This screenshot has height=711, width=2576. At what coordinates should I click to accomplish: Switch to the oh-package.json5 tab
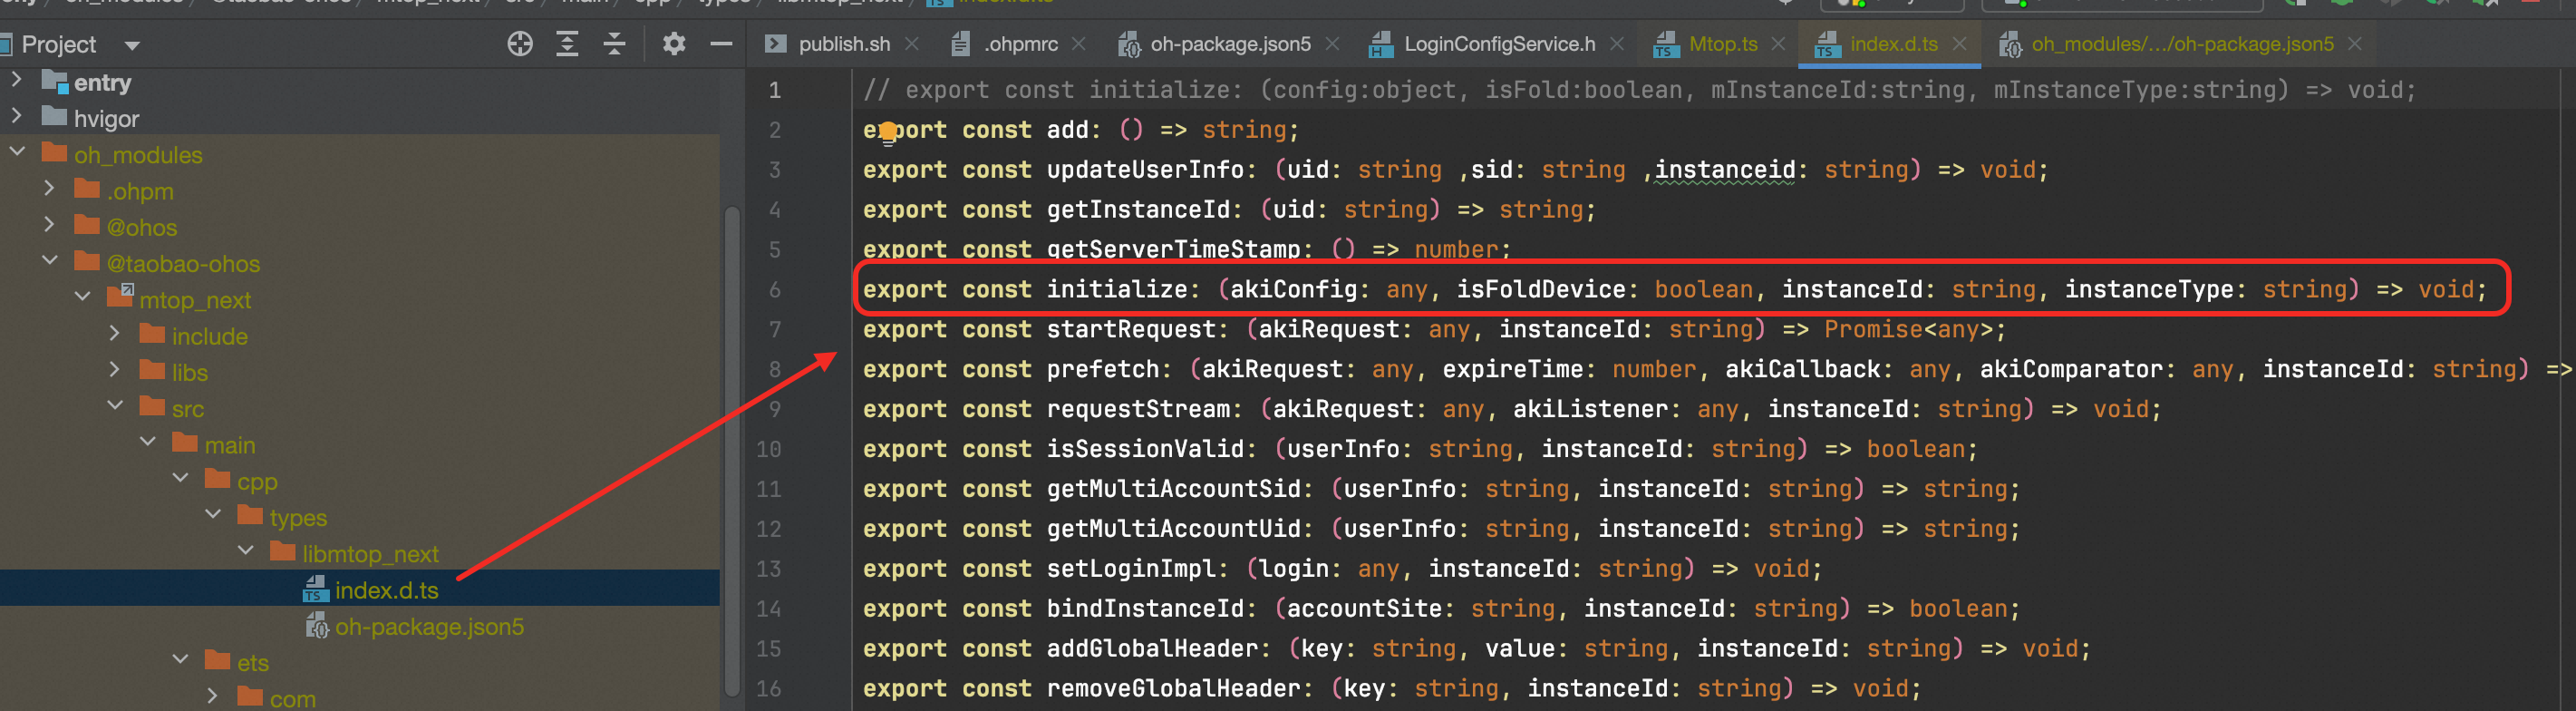click(x=1229, y=44)
